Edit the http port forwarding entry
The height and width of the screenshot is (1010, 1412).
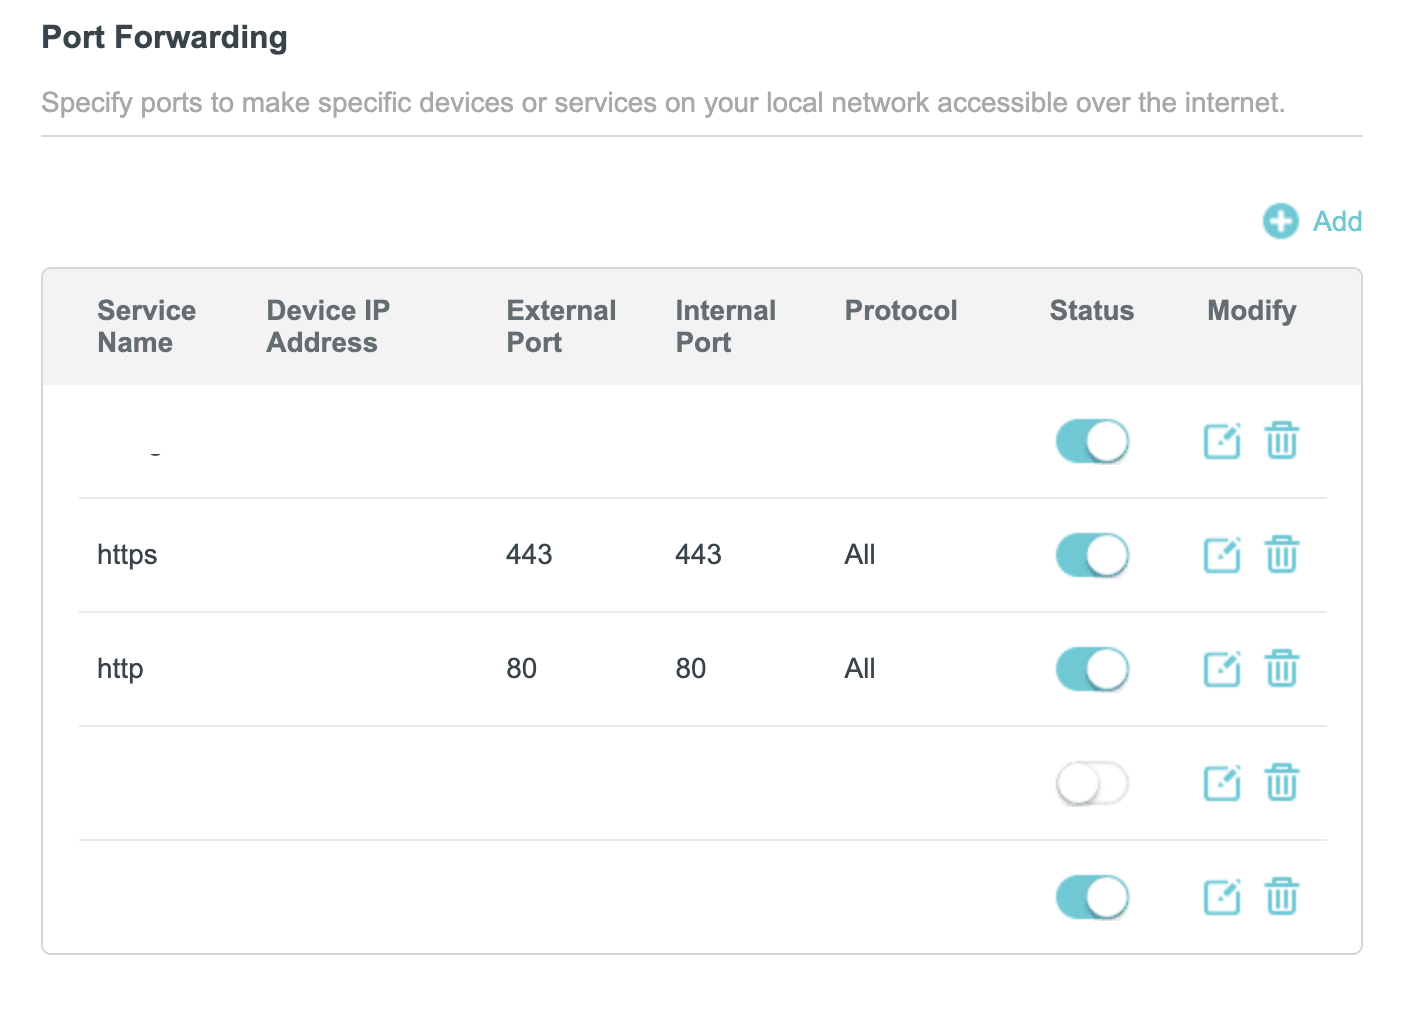1221,669
